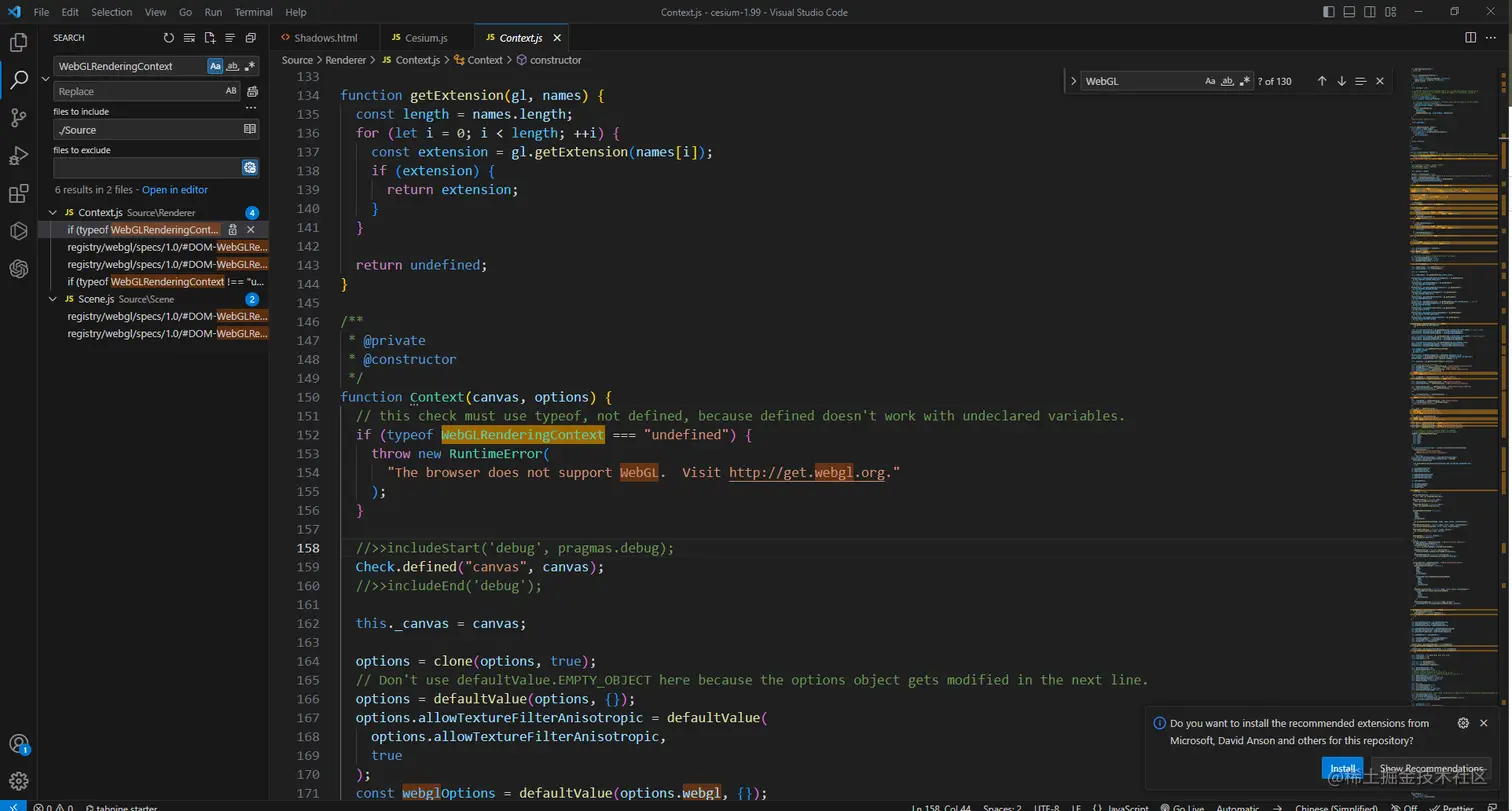The image size is (1512, 811).
Task: Toggle Match Whole Word in Search panel
Action: (232, 66)
